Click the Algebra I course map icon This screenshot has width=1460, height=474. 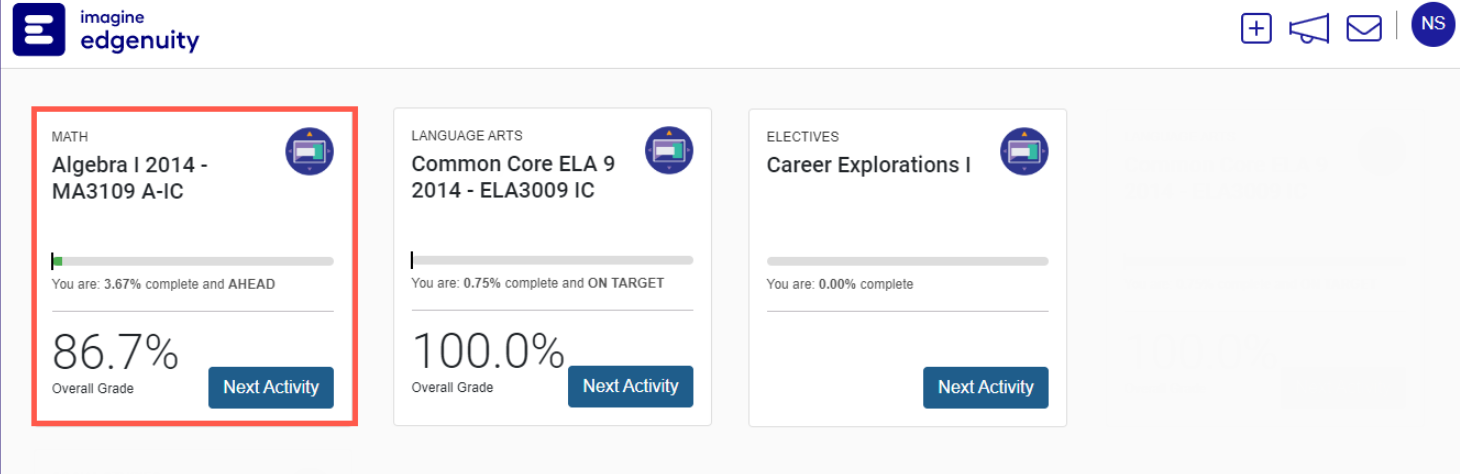click(309, 152)
